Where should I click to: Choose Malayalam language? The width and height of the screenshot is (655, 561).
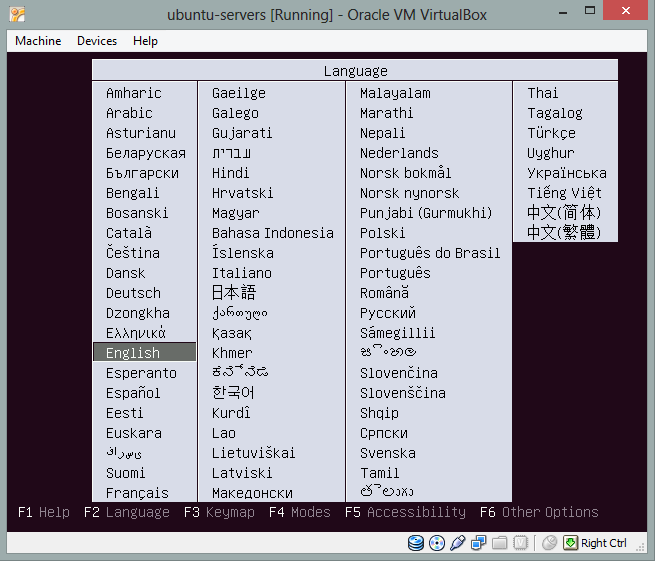(395, 93)
